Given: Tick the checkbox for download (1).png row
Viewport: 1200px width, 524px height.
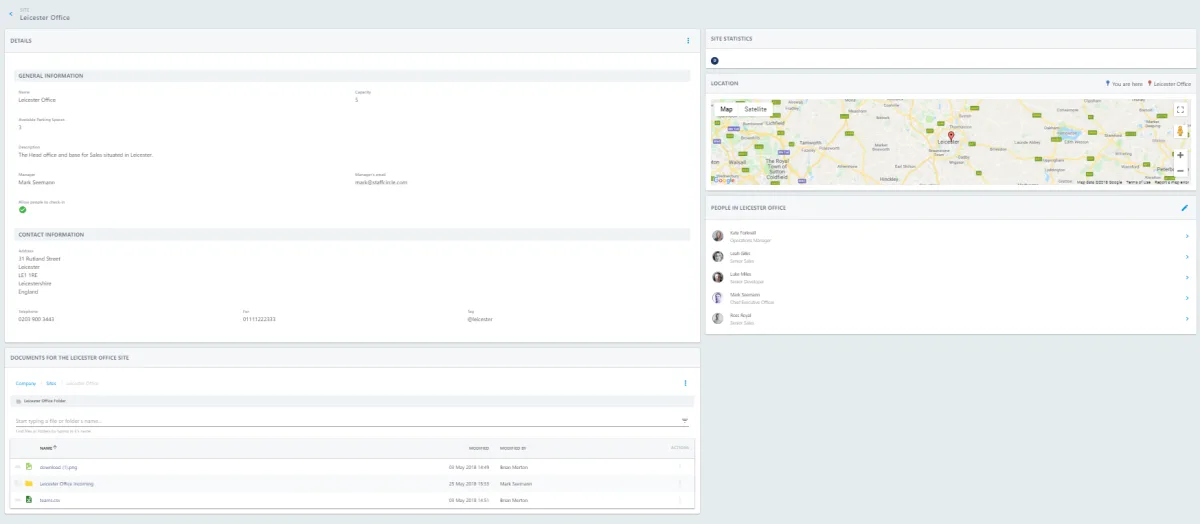Looking at the screenshot, I should coord(17,467).
